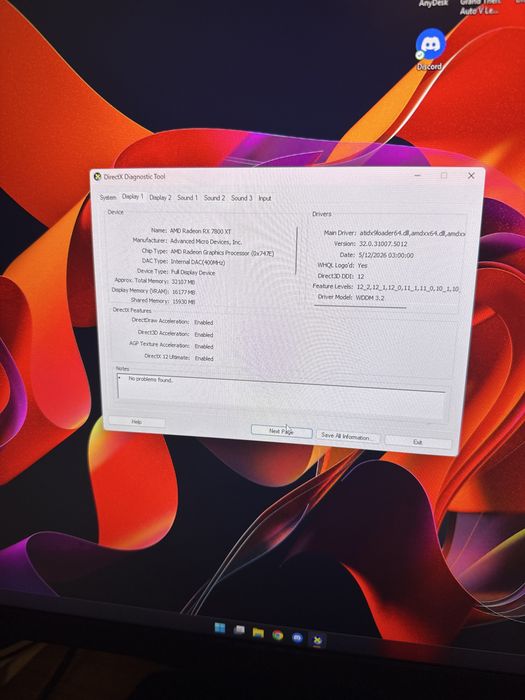Click the Main Driver file list value
Image resolution: width=525 pixels, height=700 pixels.
tap(412, 233)
